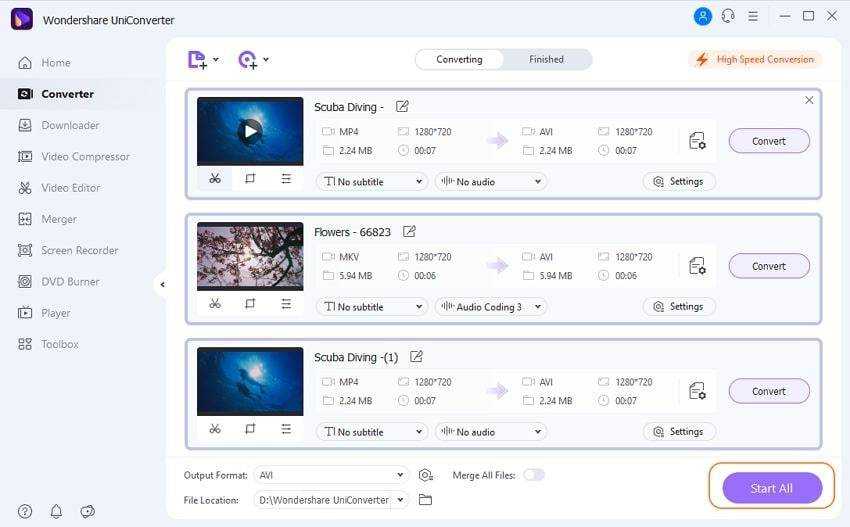Image resolution: width=850 pixels, height=527 pixels.
Task: Play the first Scuba Diving video thumbnail
Action: pyautogui.click(x=250, y=130)
